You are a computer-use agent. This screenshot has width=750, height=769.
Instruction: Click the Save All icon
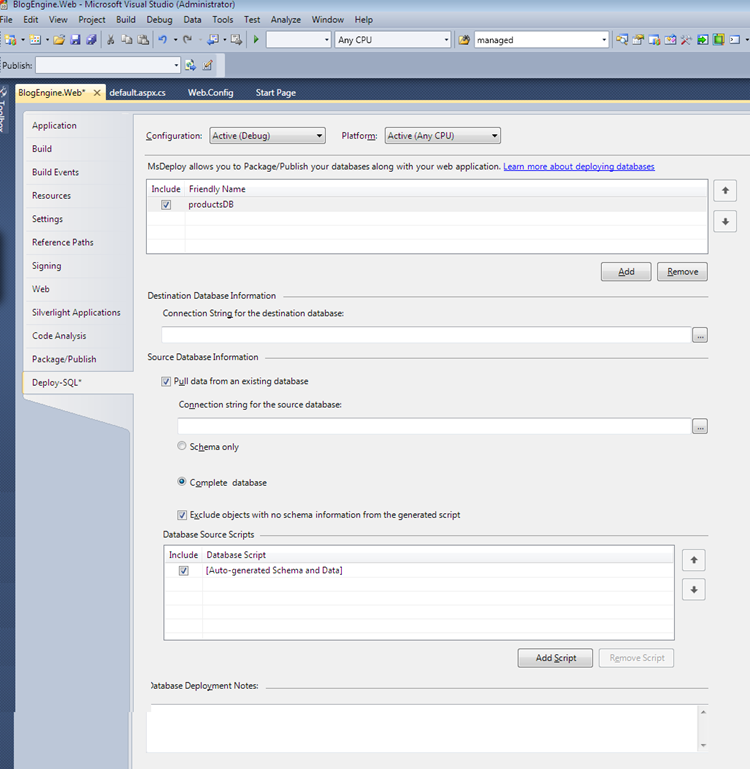click(91, 40)
